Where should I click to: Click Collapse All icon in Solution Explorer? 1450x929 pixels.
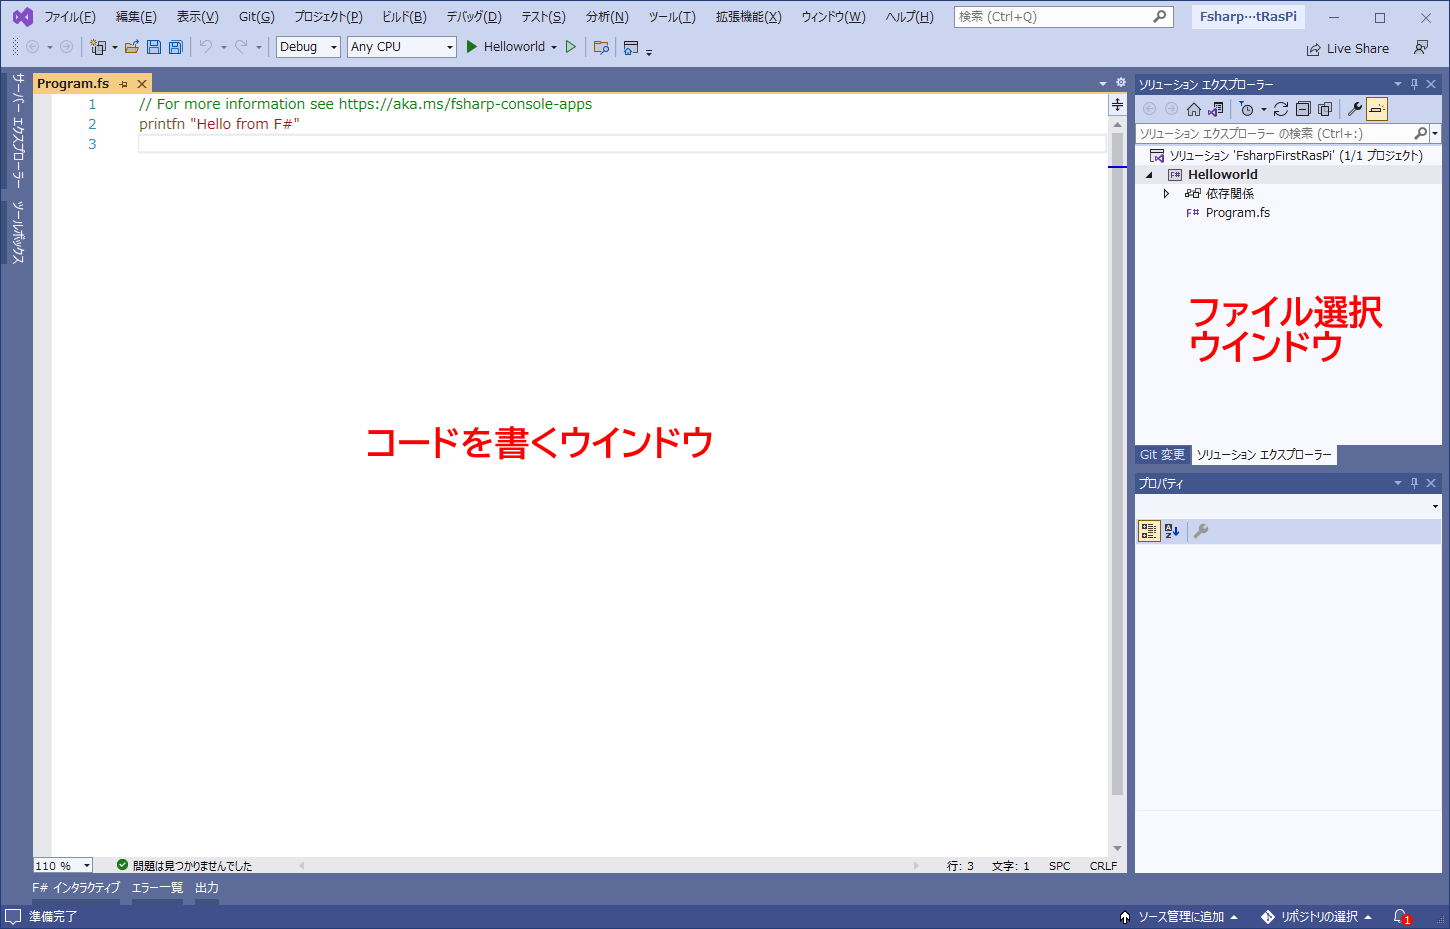coord(1303,109)
